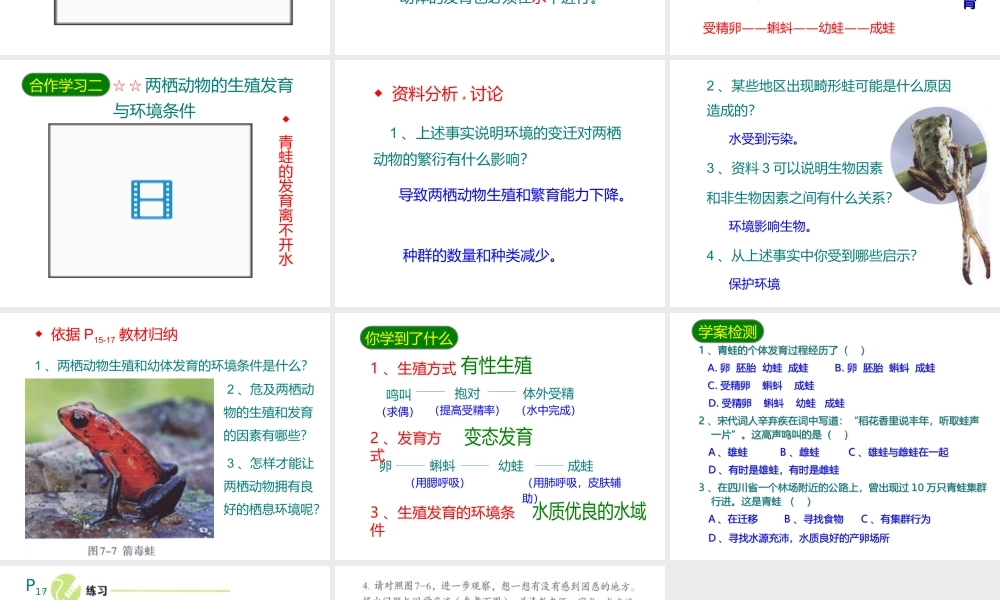Click question 3 怎样才能让两栖动物拥有良好的栖息环境
Screen dimensions: 1000x600
click(272, 486)
